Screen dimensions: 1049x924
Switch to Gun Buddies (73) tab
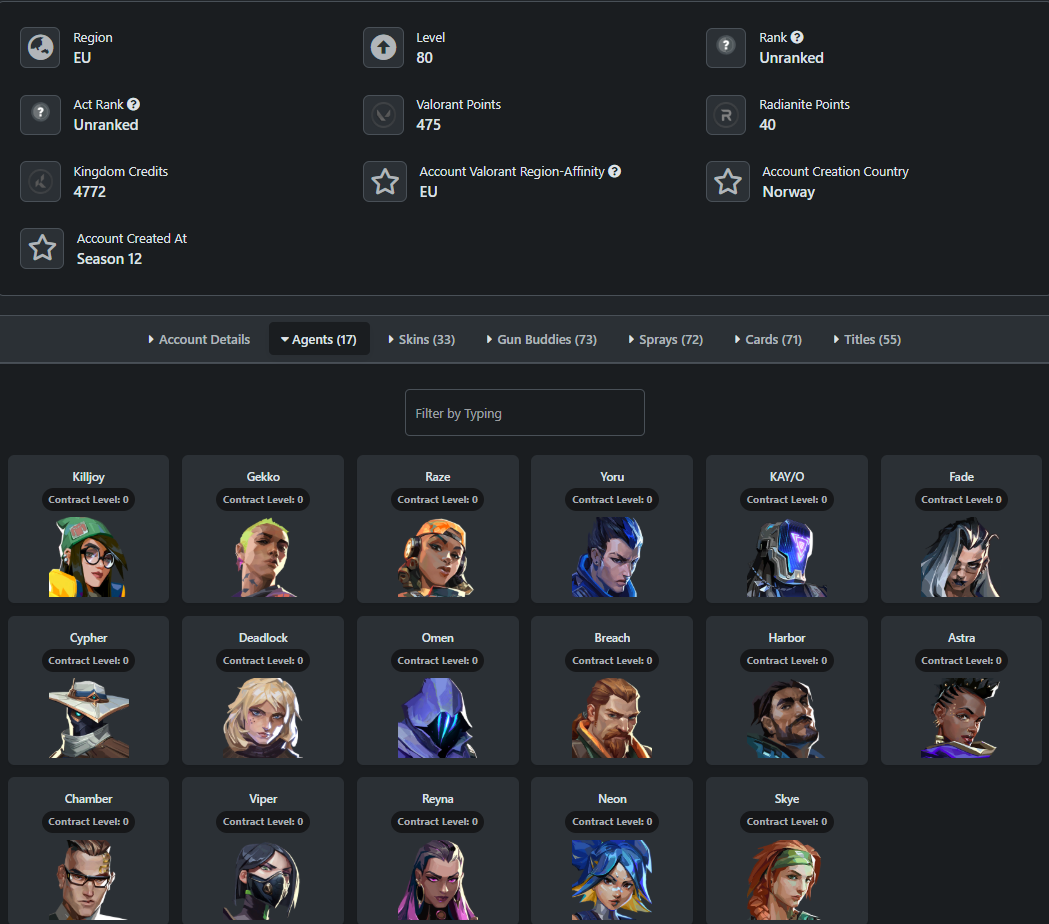point(542,339)
